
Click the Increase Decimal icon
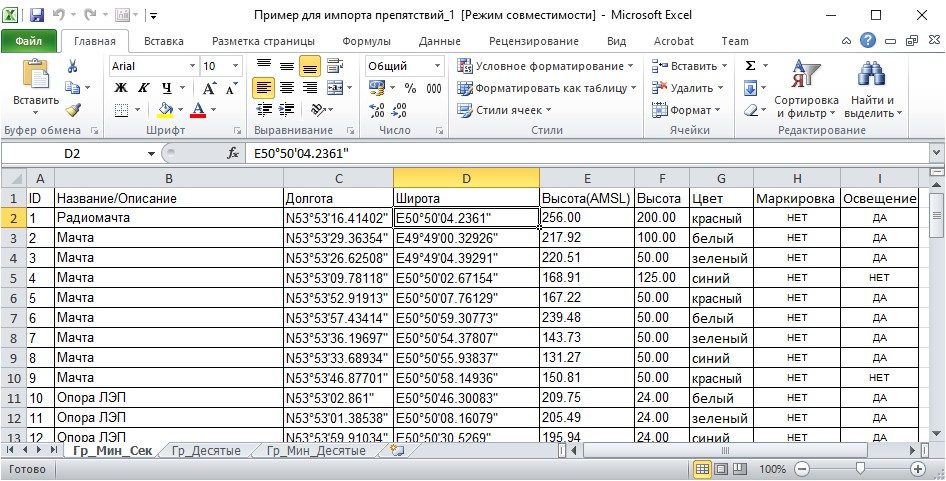pos(376,110)
